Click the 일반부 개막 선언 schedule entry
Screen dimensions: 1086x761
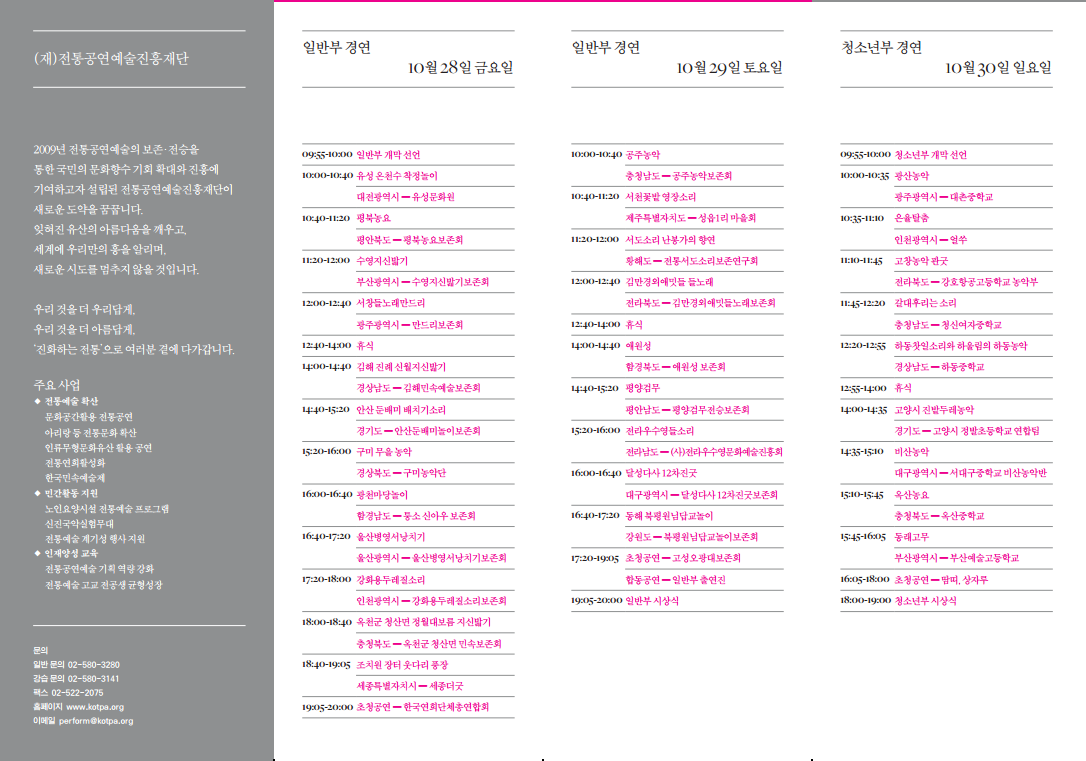(388, 155)
